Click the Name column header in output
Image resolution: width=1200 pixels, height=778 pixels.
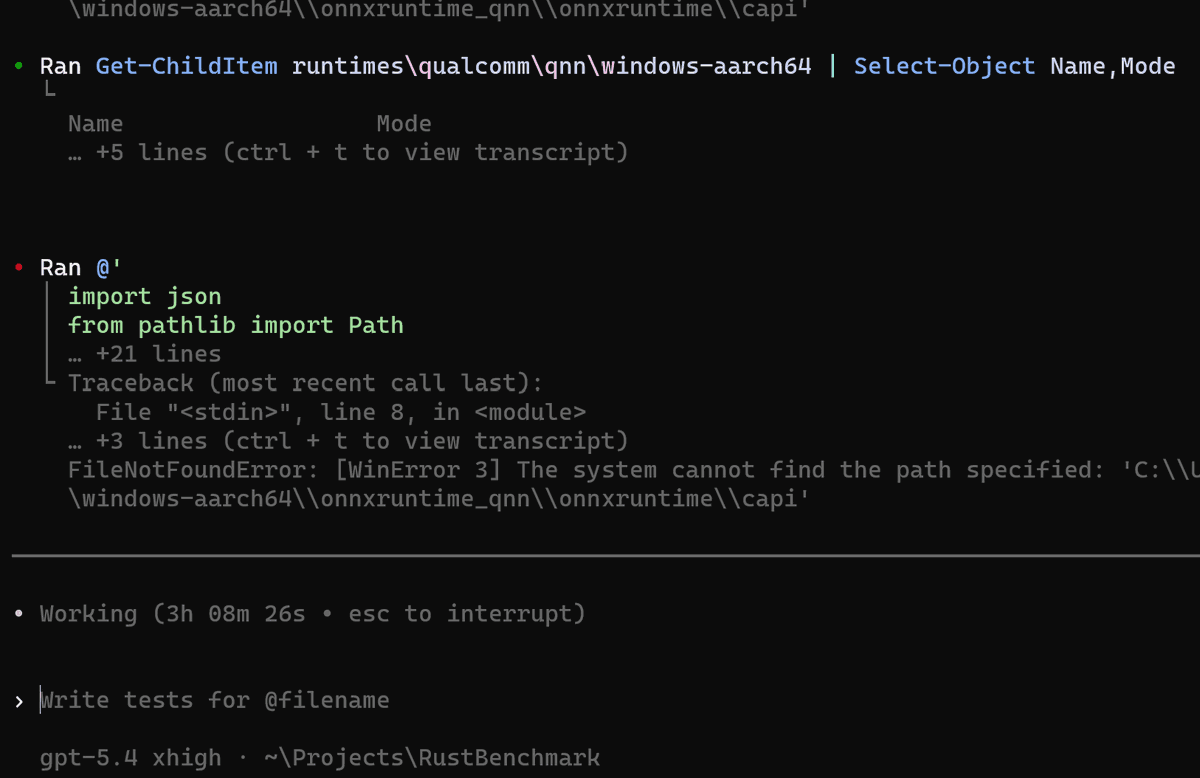coord(96,124)
